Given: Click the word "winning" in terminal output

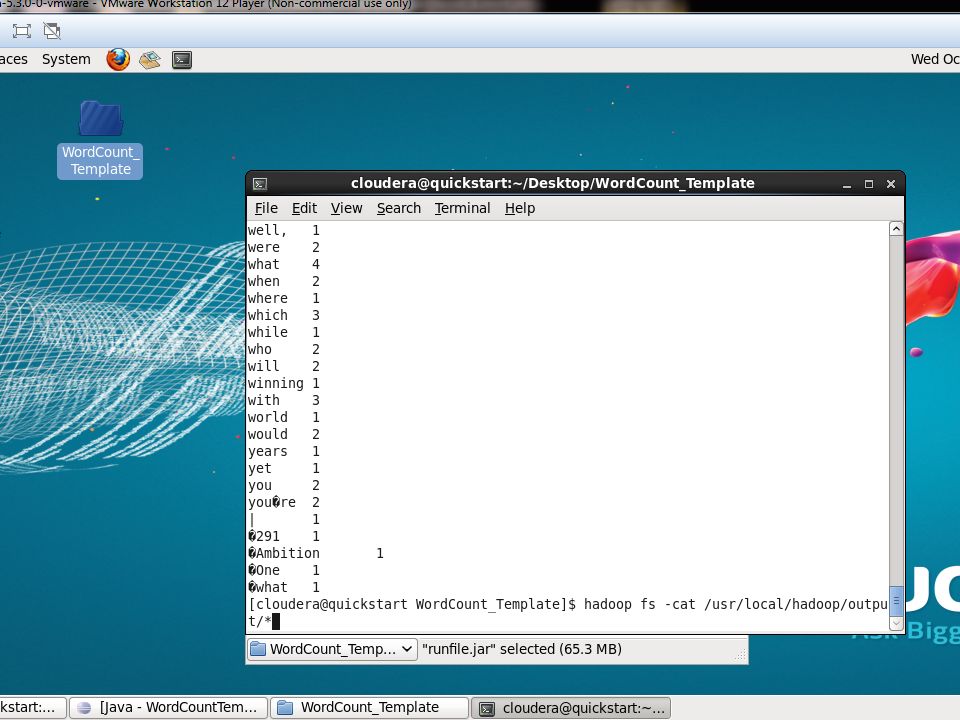Looking at the screenshot, I should (276, 383).
